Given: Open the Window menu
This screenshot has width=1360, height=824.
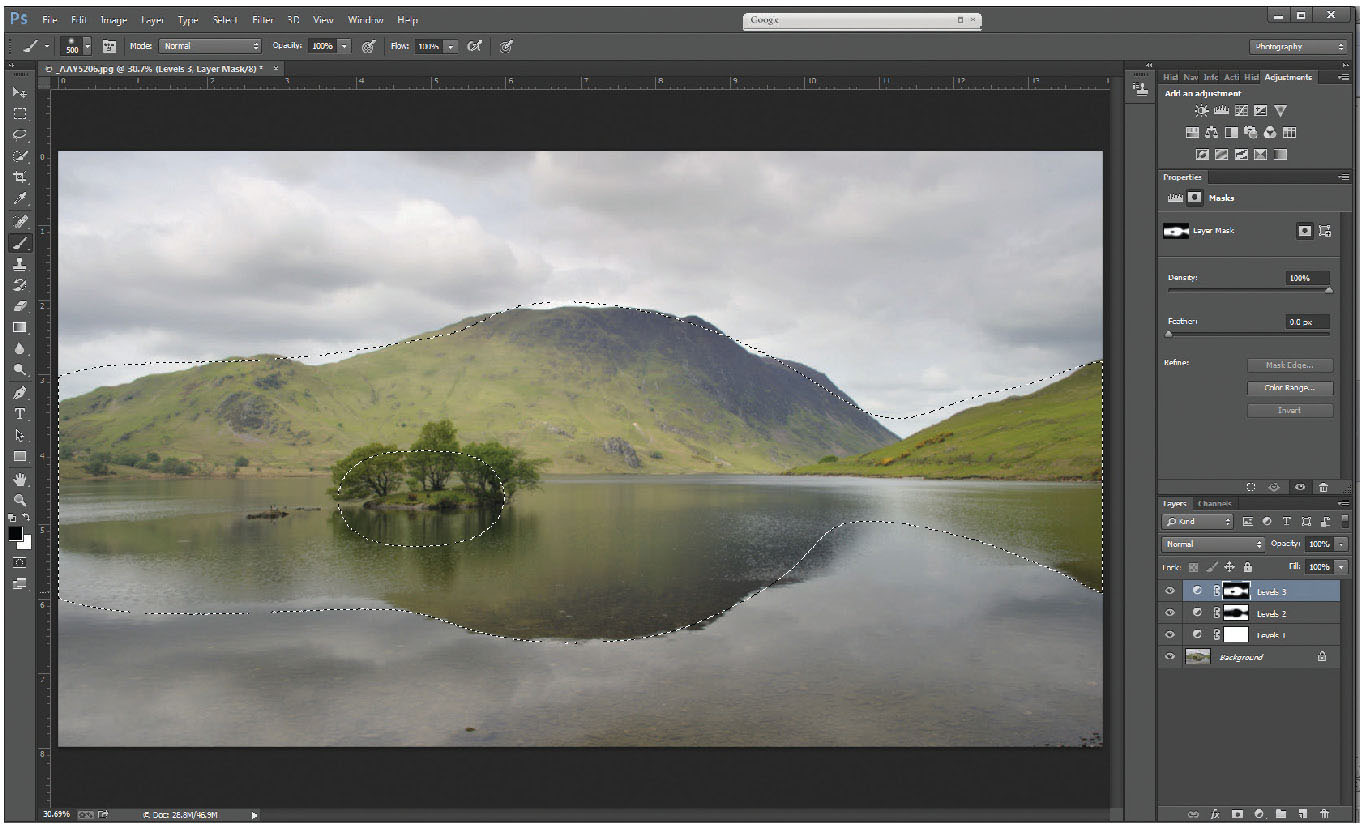Looking at the screenshot, I should click(365, 20).
